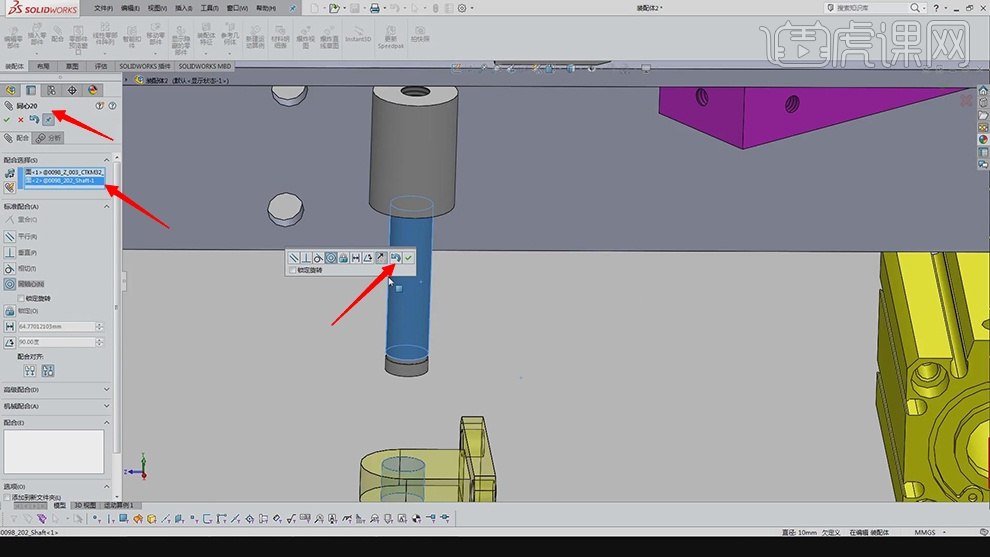Select the Parallel (平行) mate type

coord(10,236)
